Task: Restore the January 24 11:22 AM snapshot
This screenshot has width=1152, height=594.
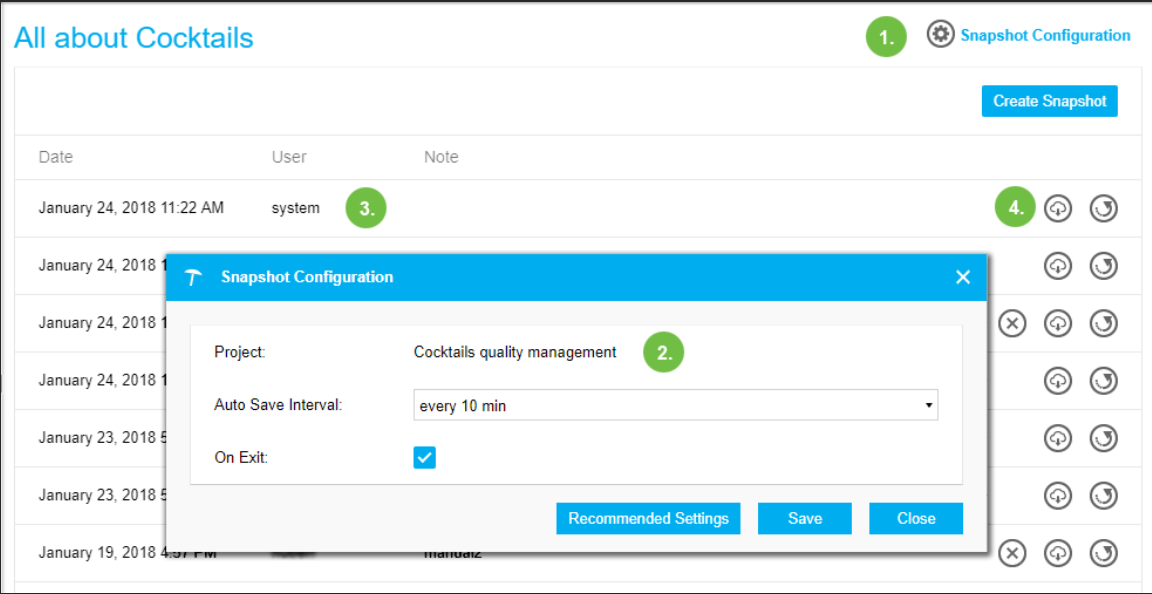Action: (1104, 207)
